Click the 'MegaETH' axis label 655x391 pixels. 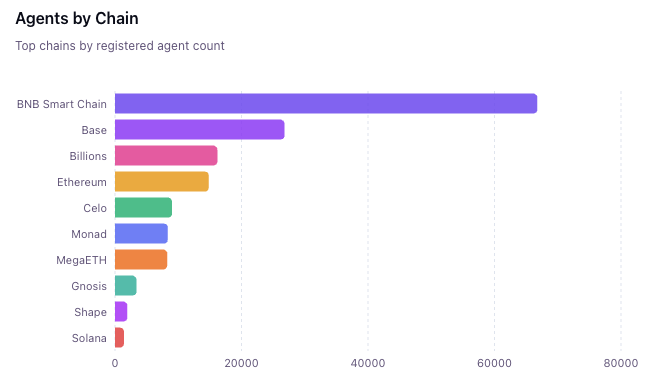click(81, 260)
